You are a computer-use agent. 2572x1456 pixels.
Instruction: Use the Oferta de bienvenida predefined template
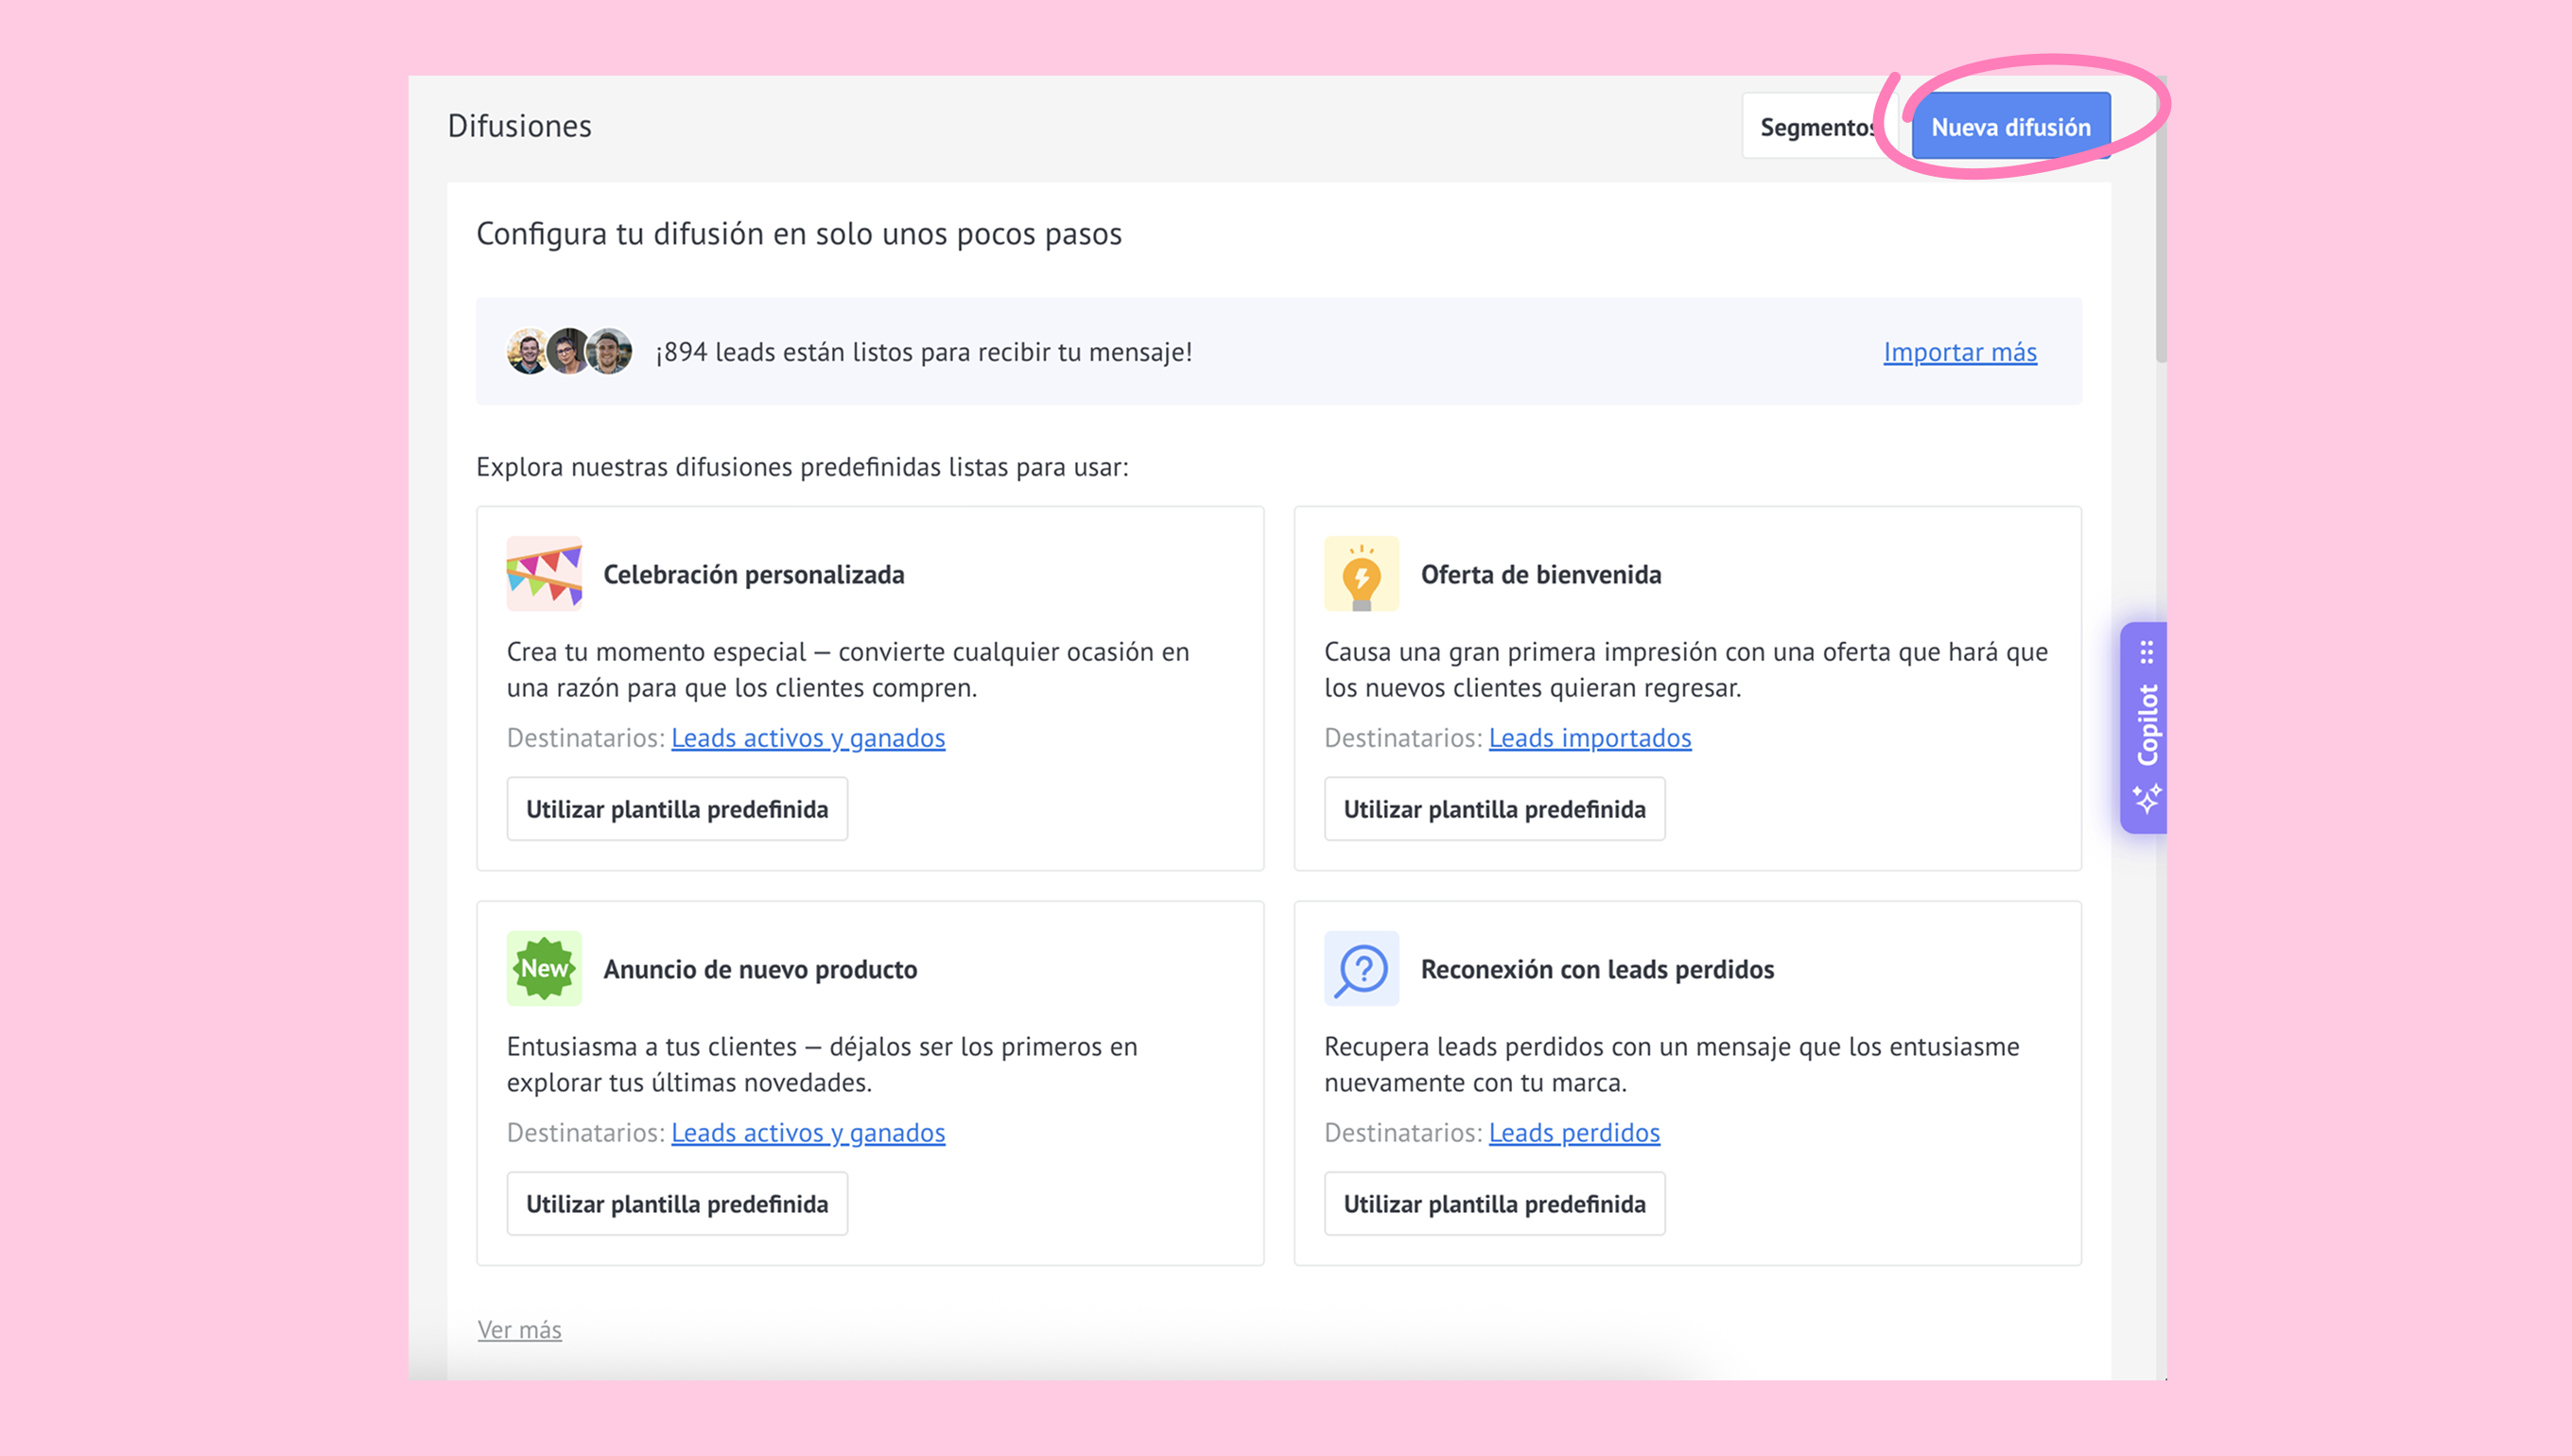pos(1494,809)
